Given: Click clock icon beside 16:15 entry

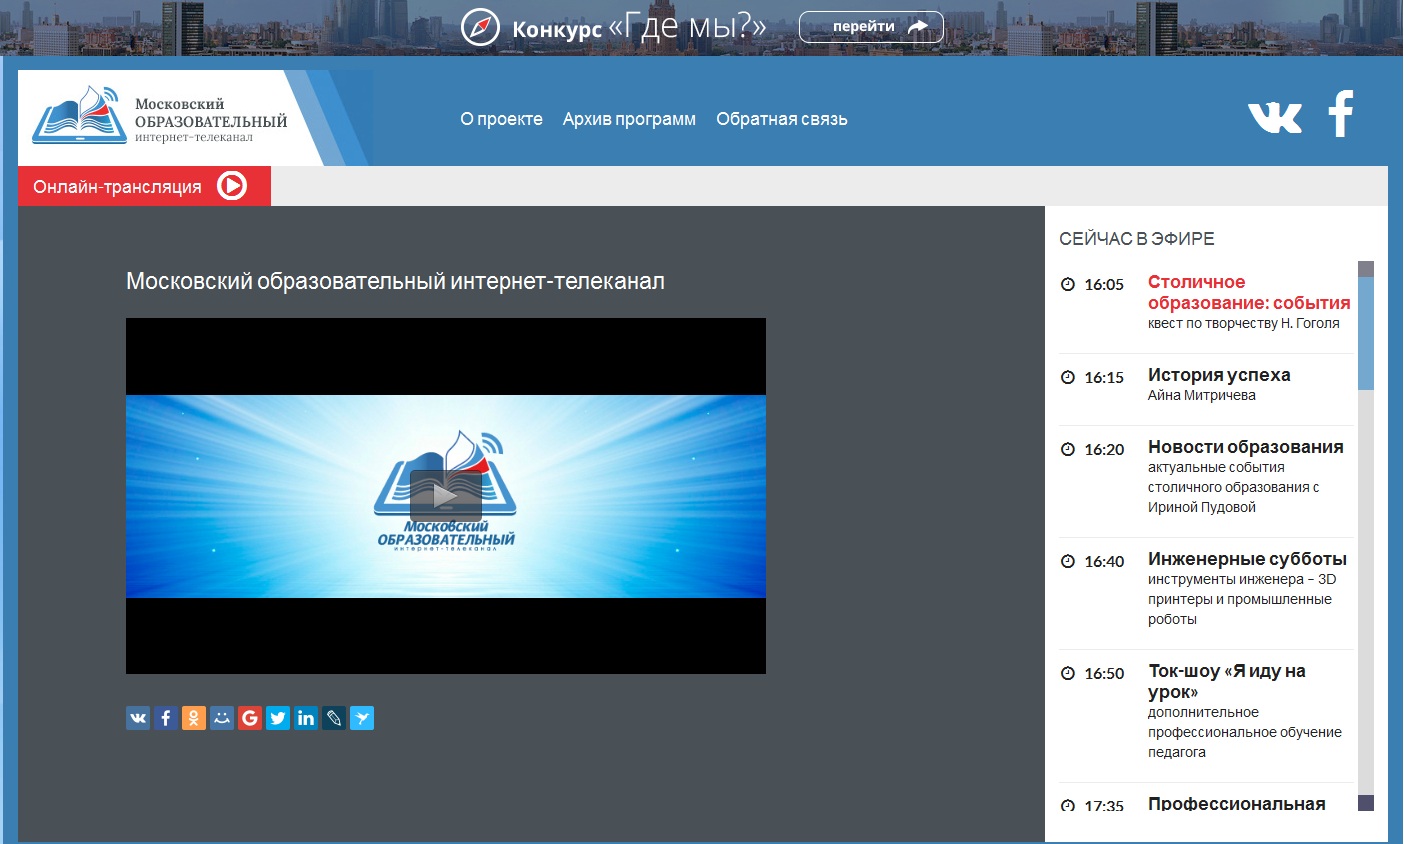Looking at the screenshot, I should tap(1067, 377).
